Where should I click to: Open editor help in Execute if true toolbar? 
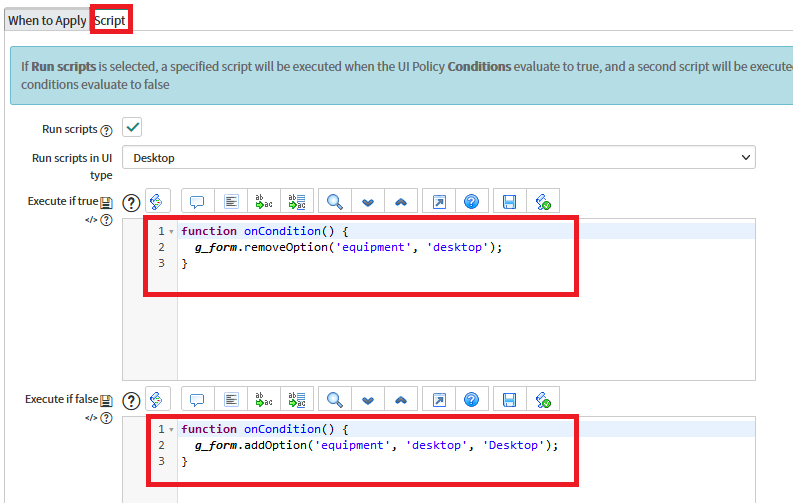click(472, 201)
